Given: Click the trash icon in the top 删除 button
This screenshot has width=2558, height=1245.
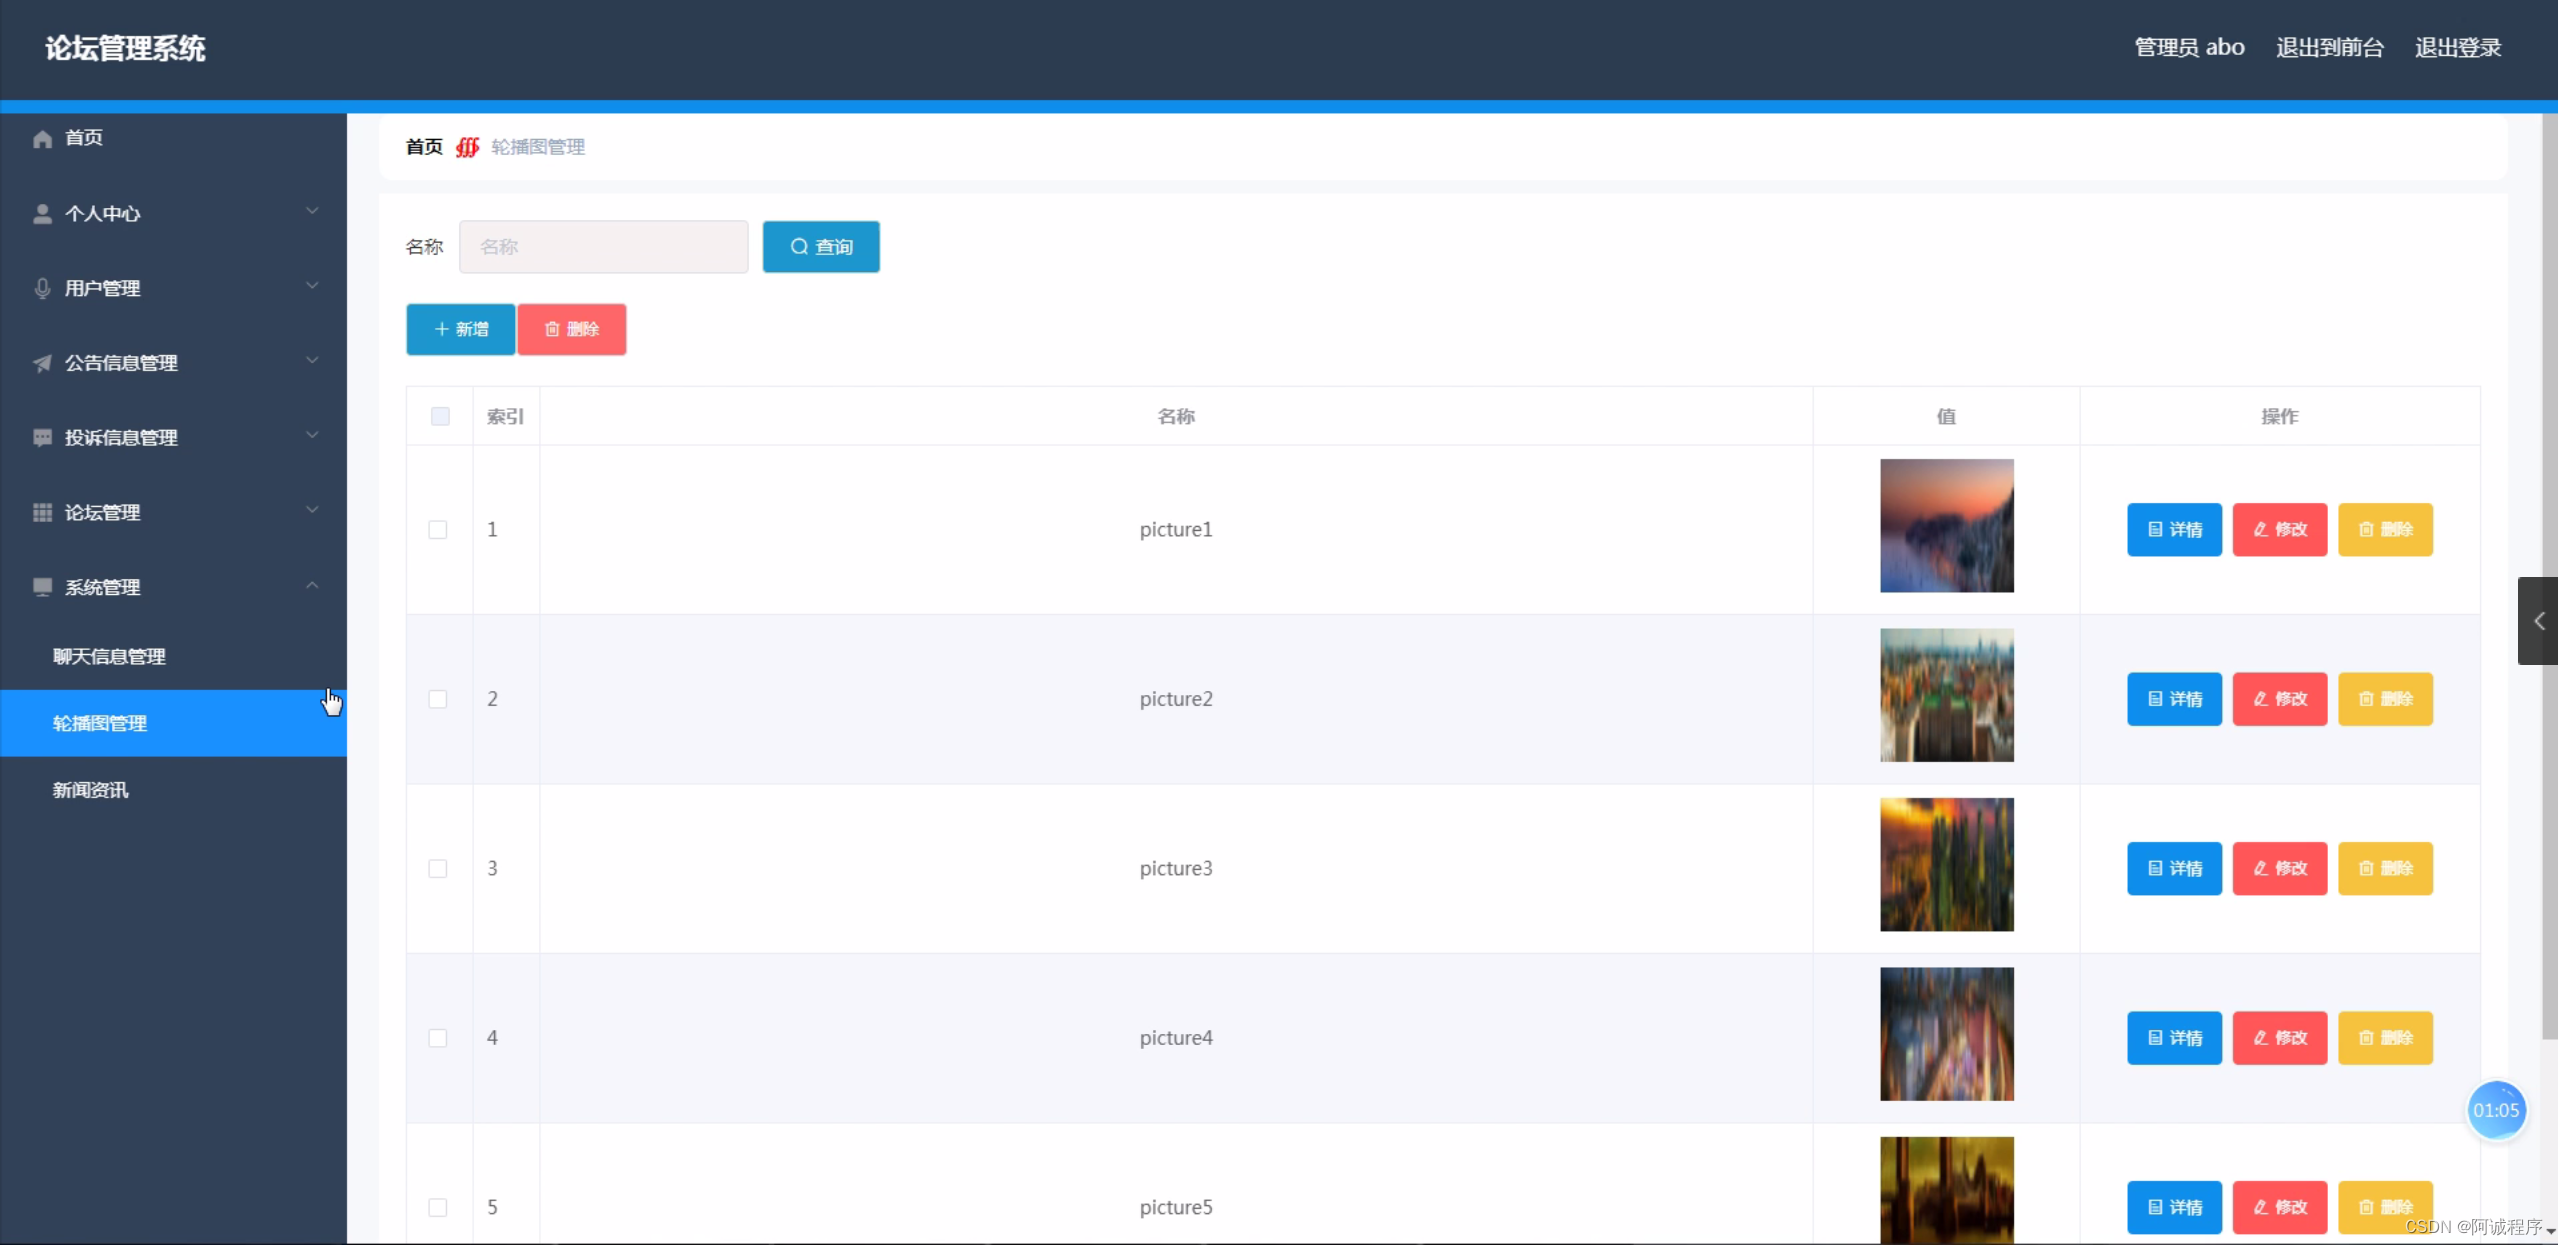Looking at the screenshot, I should tap(551, 329).
